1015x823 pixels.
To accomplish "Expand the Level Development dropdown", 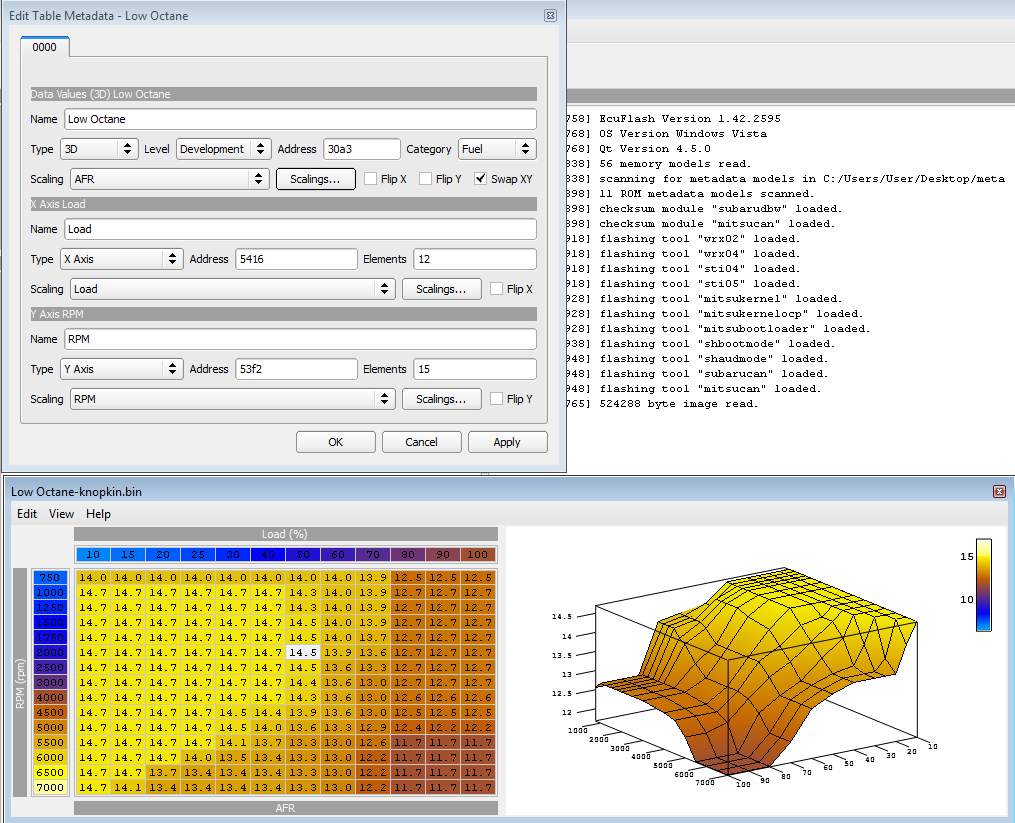I will pyautogui.click(x=222, y=149).
